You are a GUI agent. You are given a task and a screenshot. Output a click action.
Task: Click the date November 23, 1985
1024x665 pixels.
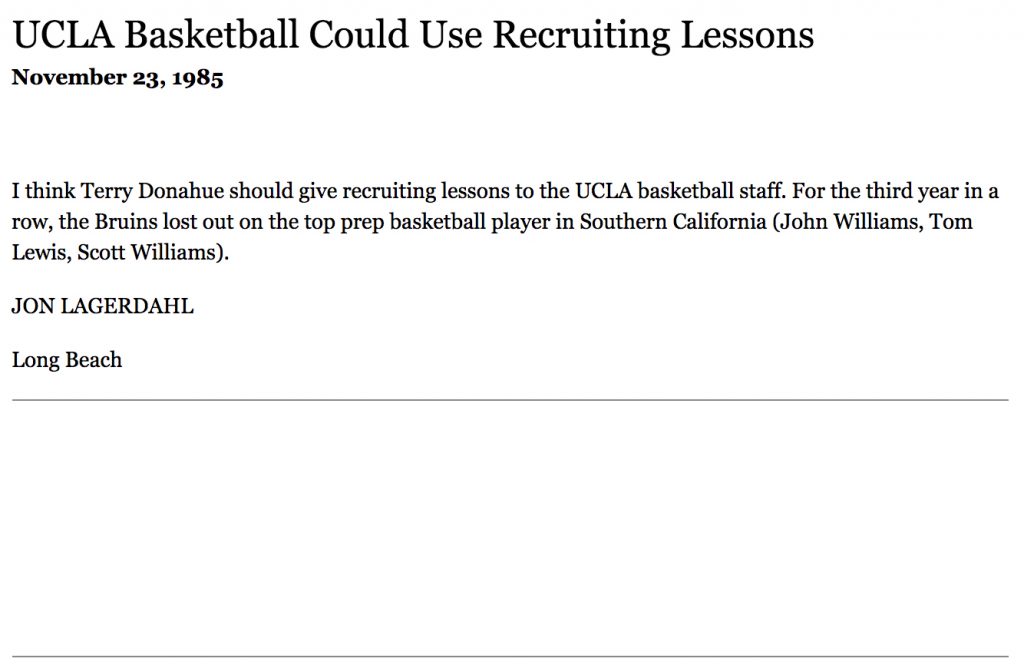pos(118,78)
